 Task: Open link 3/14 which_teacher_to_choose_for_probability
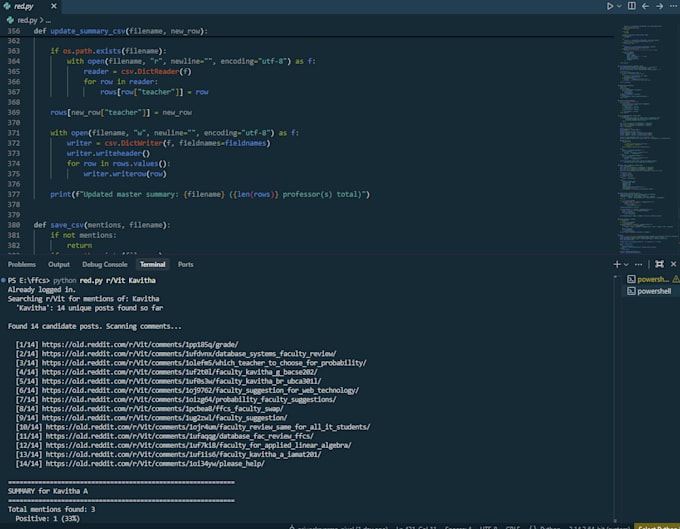pos(204,363)
